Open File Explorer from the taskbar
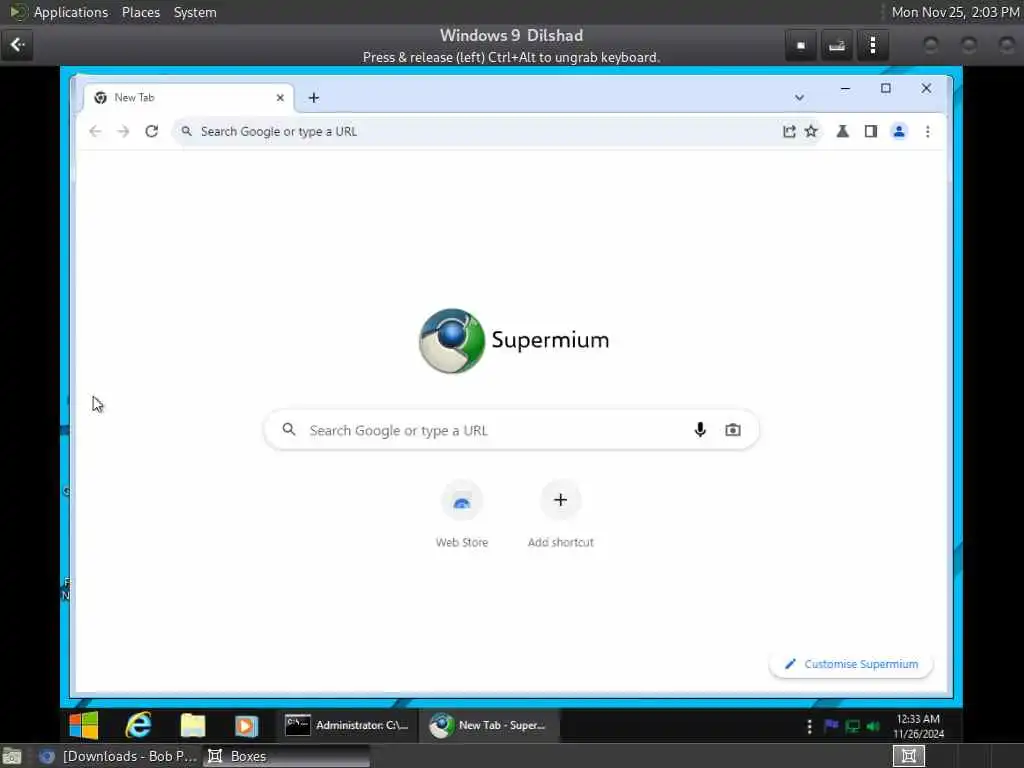1024x768 pixels. tap(193, 725)
